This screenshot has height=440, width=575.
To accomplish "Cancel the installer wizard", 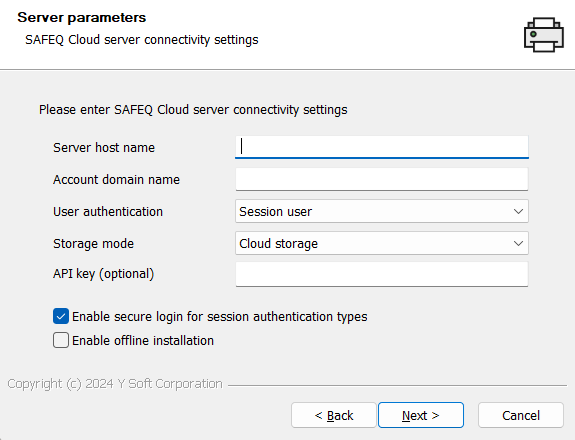I will pos(521,415).
